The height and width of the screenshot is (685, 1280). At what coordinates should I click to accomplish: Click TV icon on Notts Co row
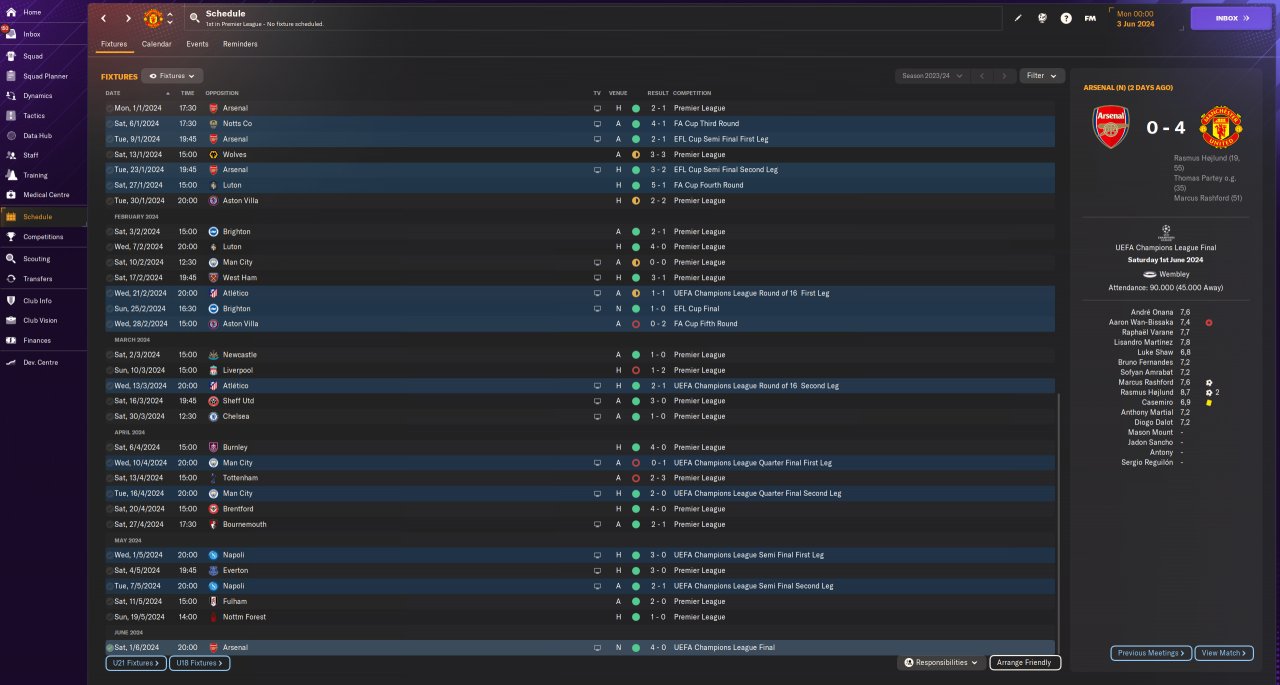click(x=598, y=124)
